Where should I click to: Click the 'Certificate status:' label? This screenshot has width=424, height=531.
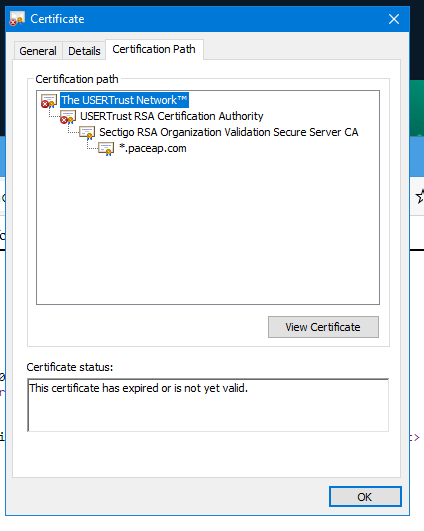70,367
